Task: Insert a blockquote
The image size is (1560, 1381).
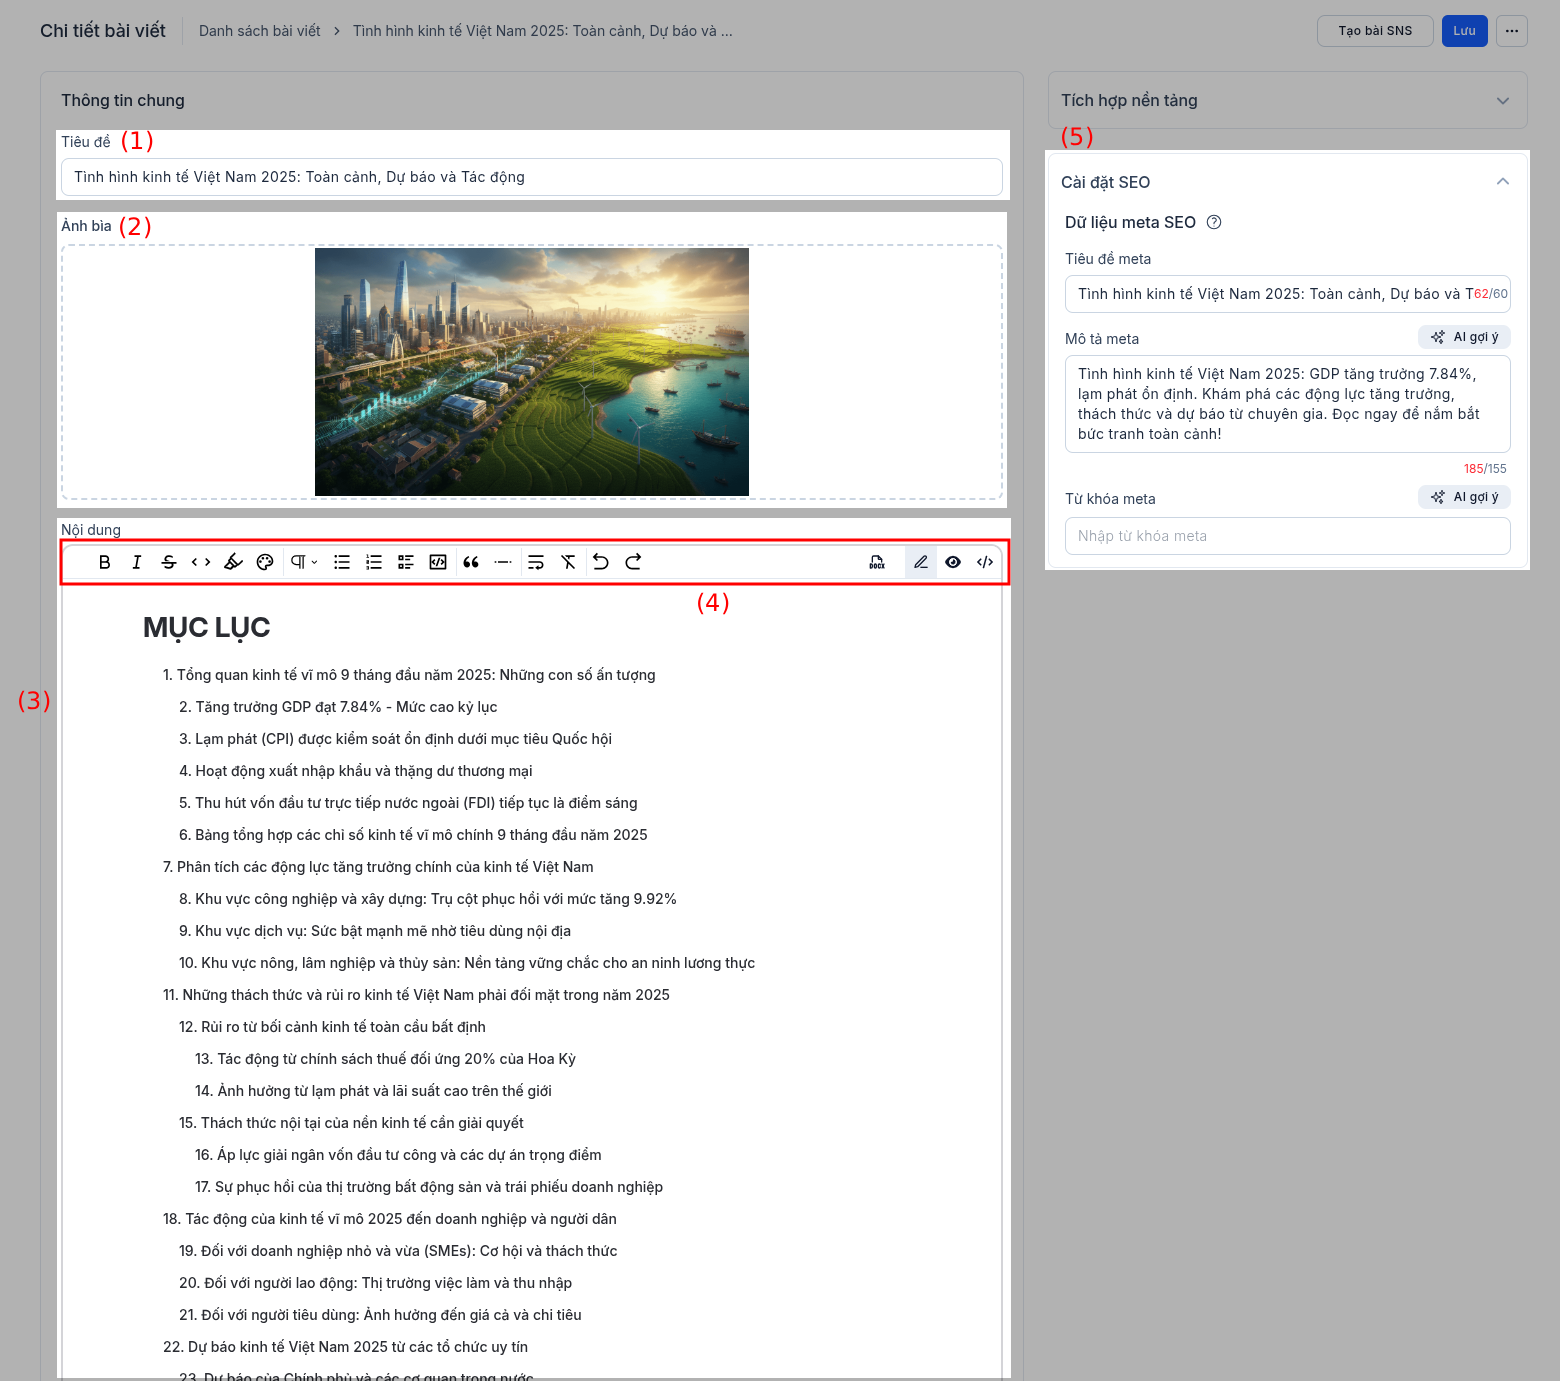Action: click(x=471, y=562)
